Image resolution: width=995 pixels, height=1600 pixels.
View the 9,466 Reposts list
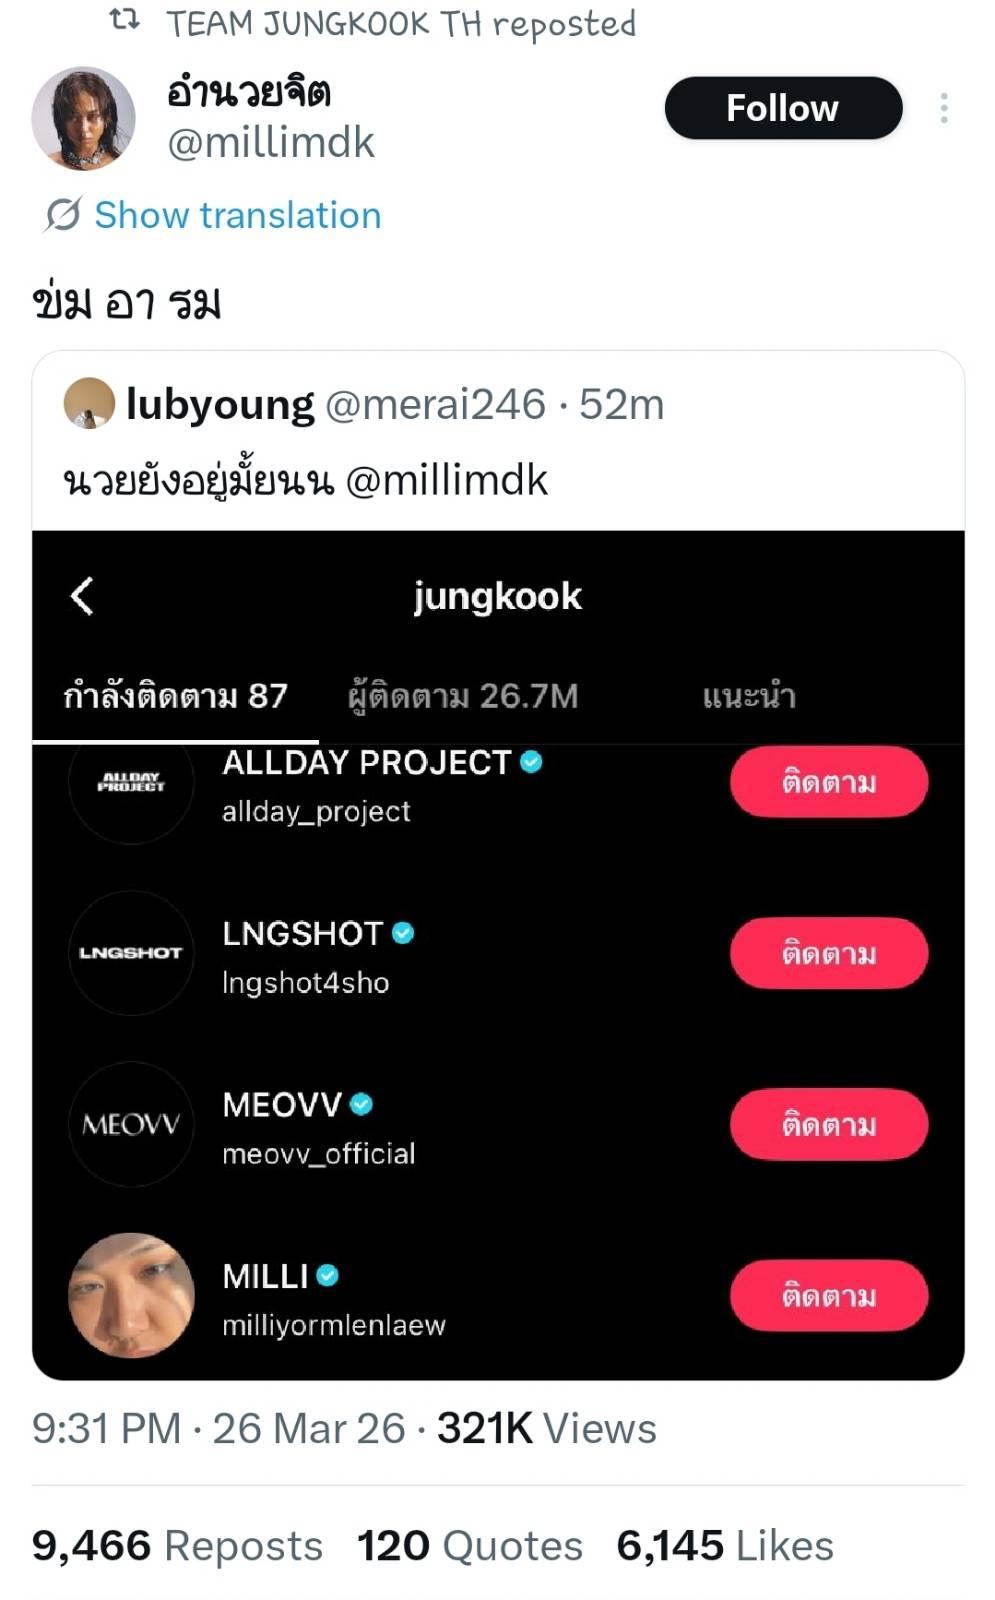coord(177,1546)
